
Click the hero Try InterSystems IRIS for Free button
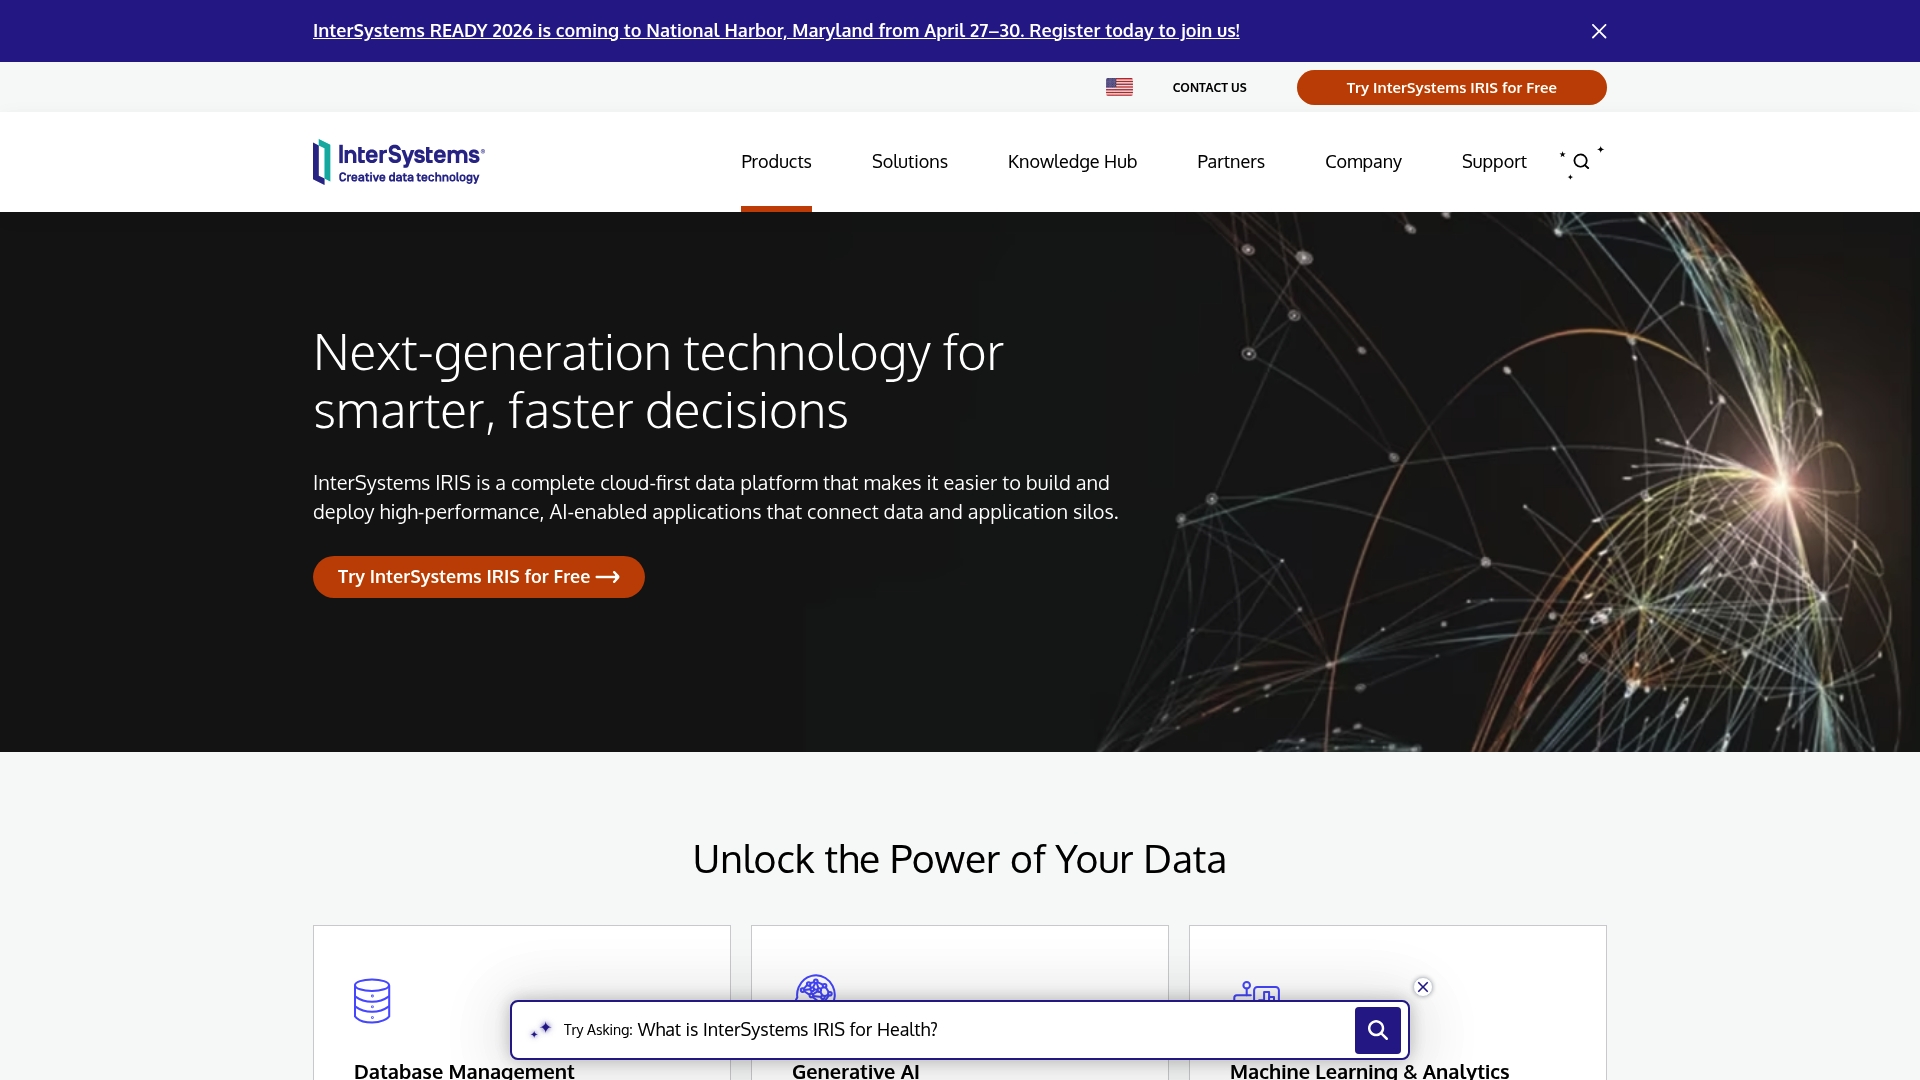pyautogui.click(x=478, y=576)
